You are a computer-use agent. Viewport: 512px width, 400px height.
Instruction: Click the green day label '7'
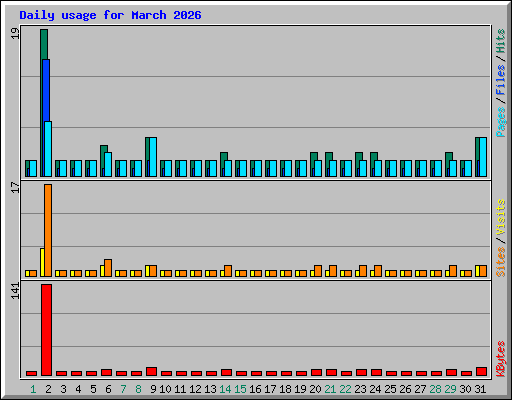point(123,389)
